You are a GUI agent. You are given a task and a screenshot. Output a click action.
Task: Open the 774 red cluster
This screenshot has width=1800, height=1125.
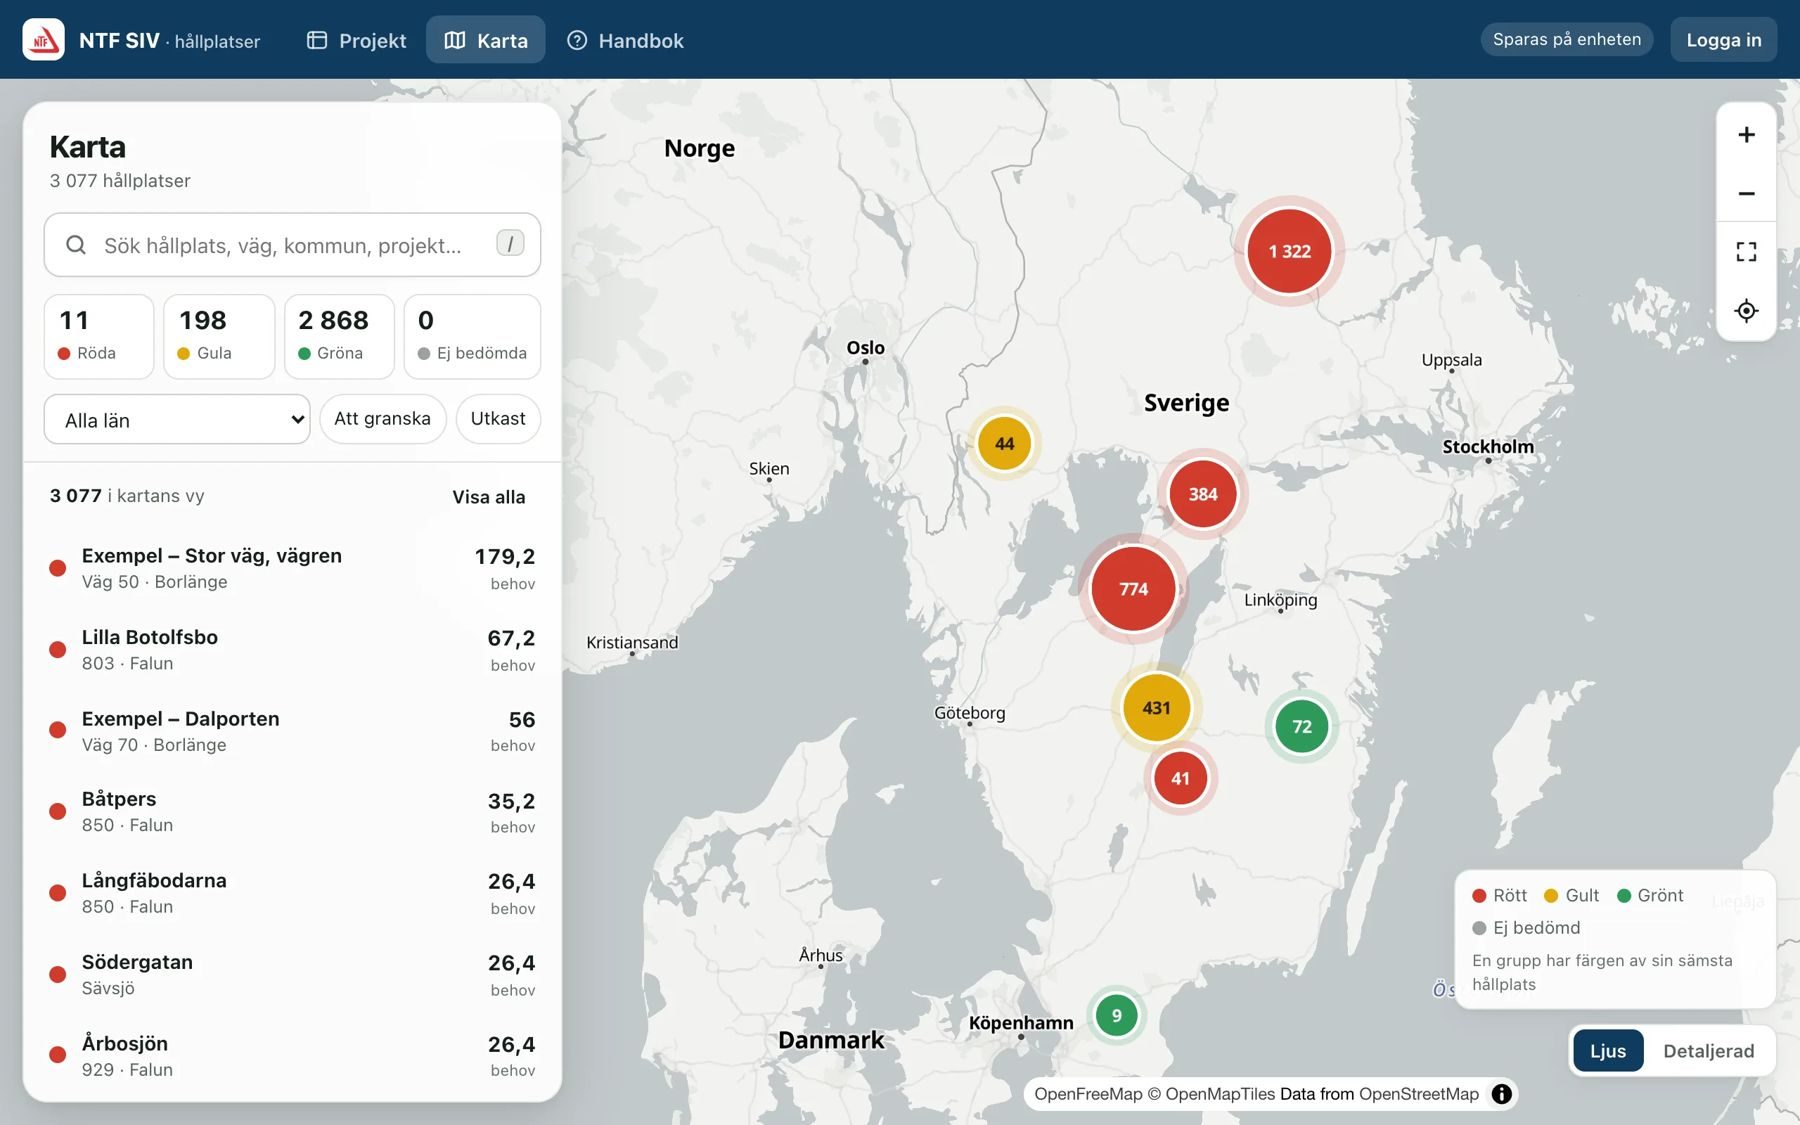coord(1133,589)
